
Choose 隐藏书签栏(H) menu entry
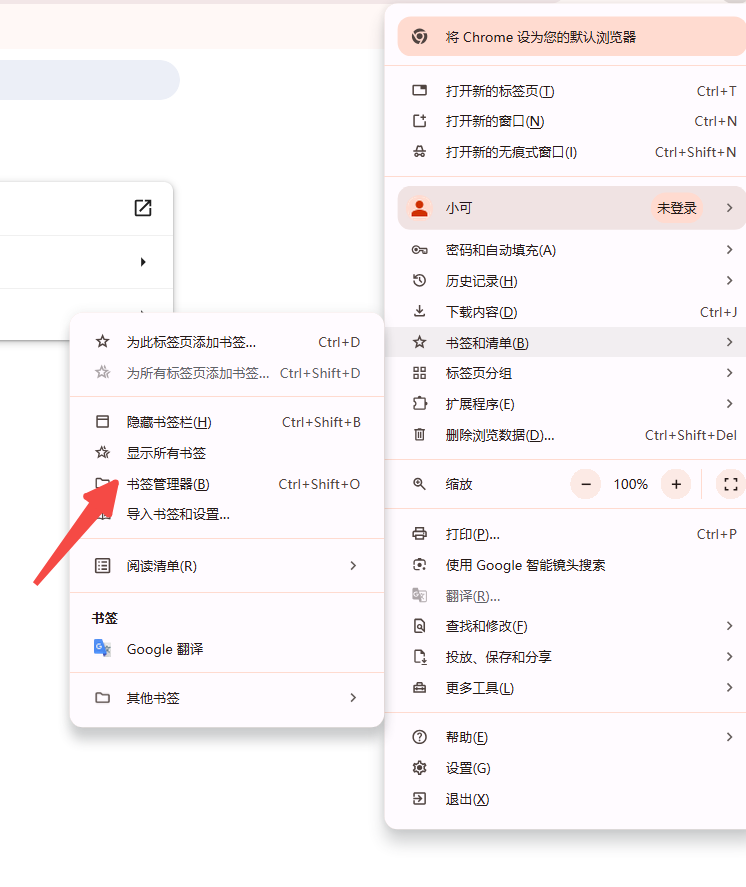(227, 422)
